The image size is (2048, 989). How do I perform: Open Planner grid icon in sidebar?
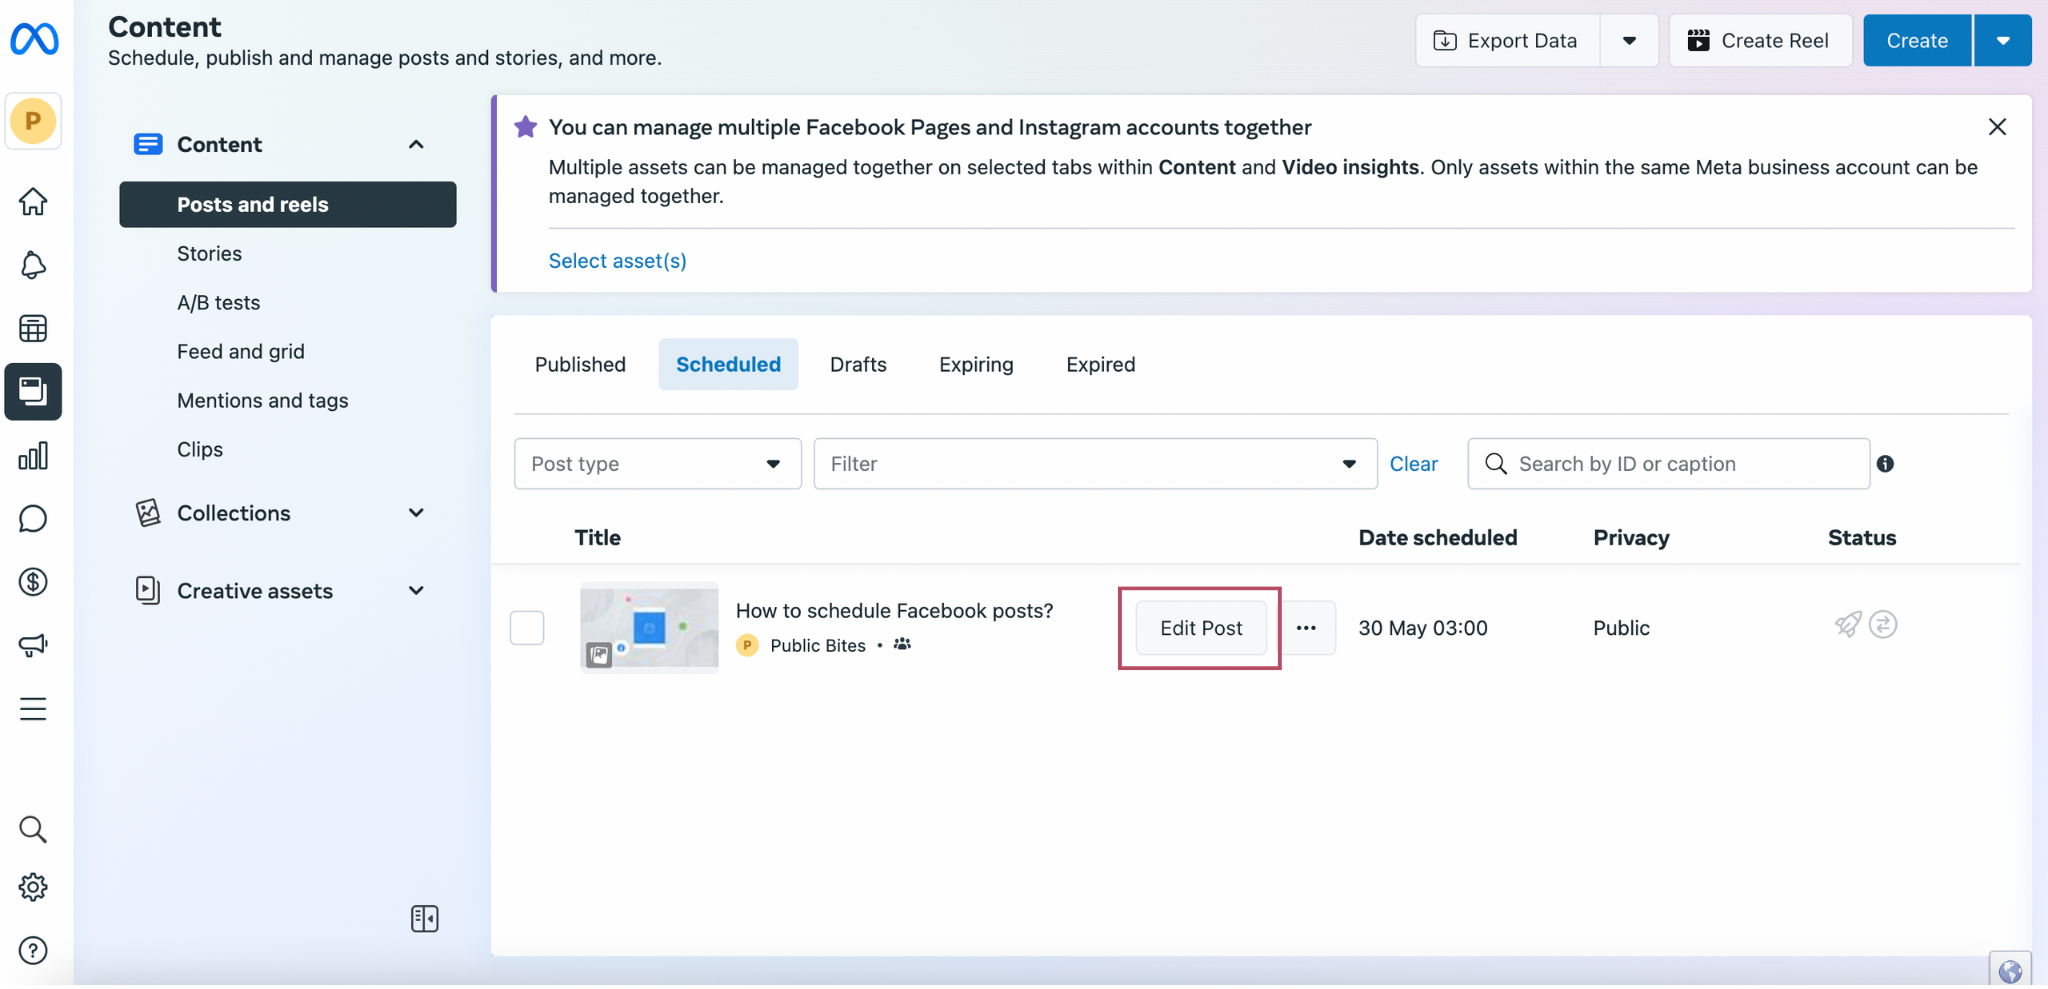[33, 328]
